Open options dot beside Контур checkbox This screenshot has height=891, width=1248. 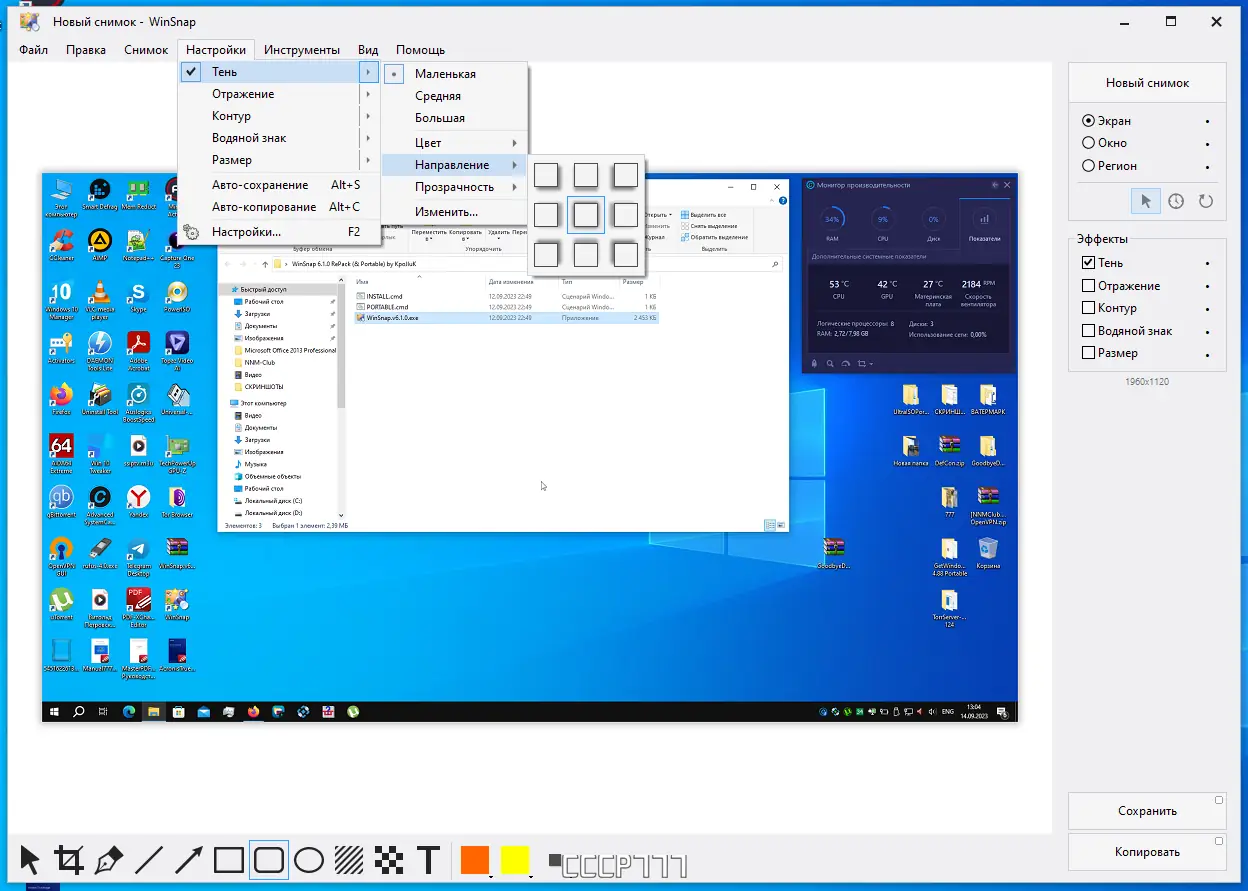click(1208, 308)
